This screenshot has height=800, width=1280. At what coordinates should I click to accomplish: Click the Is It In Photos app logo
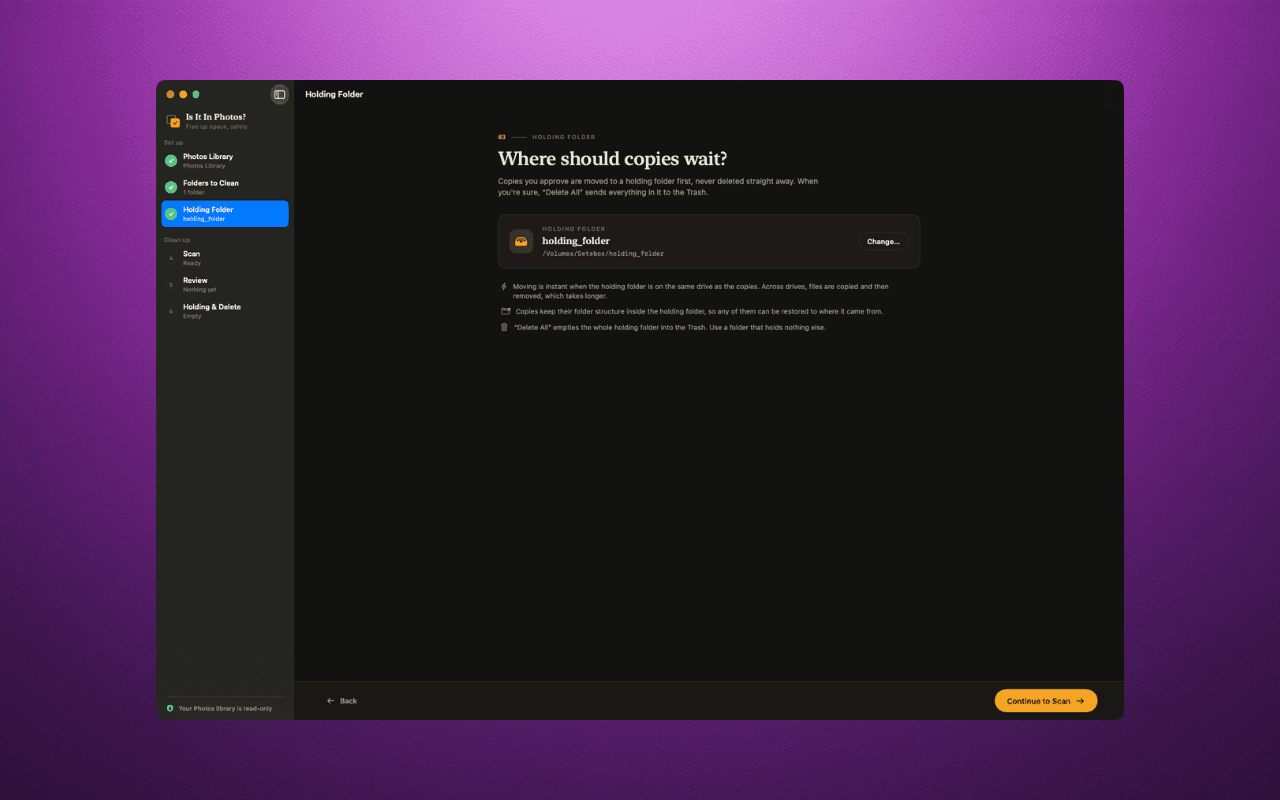pos(173,121)
